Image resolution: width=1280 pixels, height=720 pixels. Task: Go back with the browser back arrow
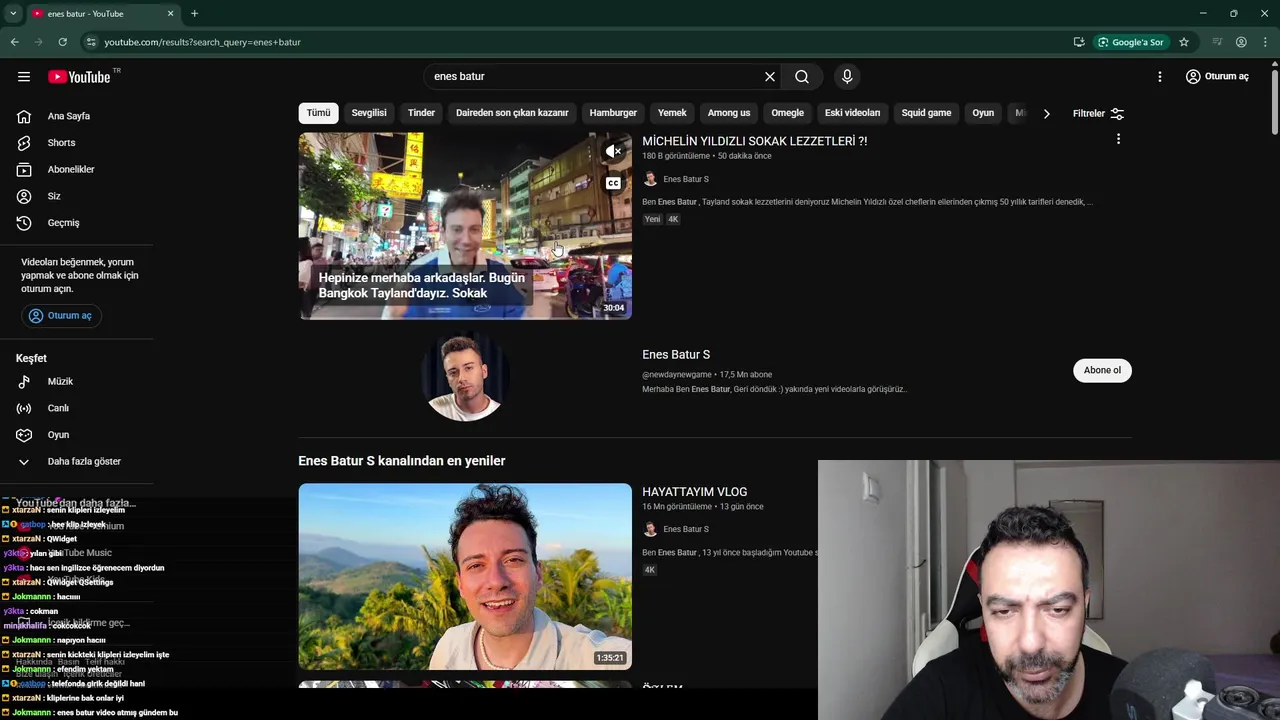coord(14,42)
